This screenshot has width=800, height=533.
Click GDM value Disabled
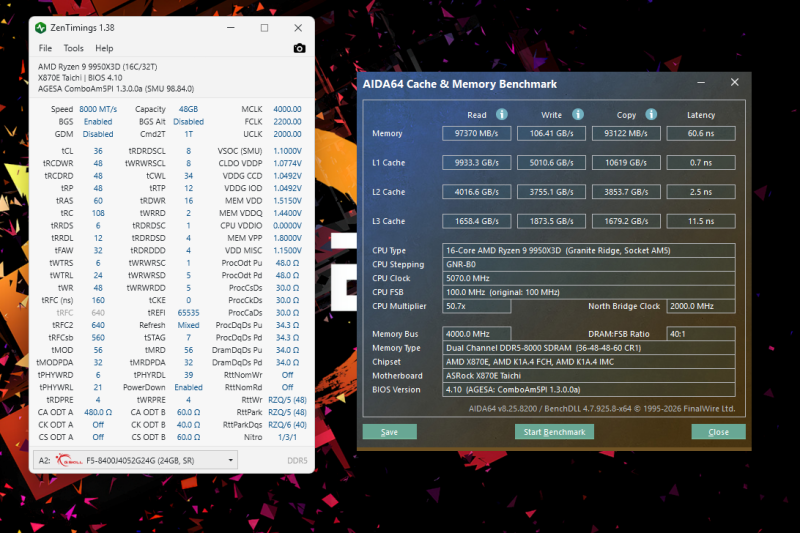click(98, 134)
